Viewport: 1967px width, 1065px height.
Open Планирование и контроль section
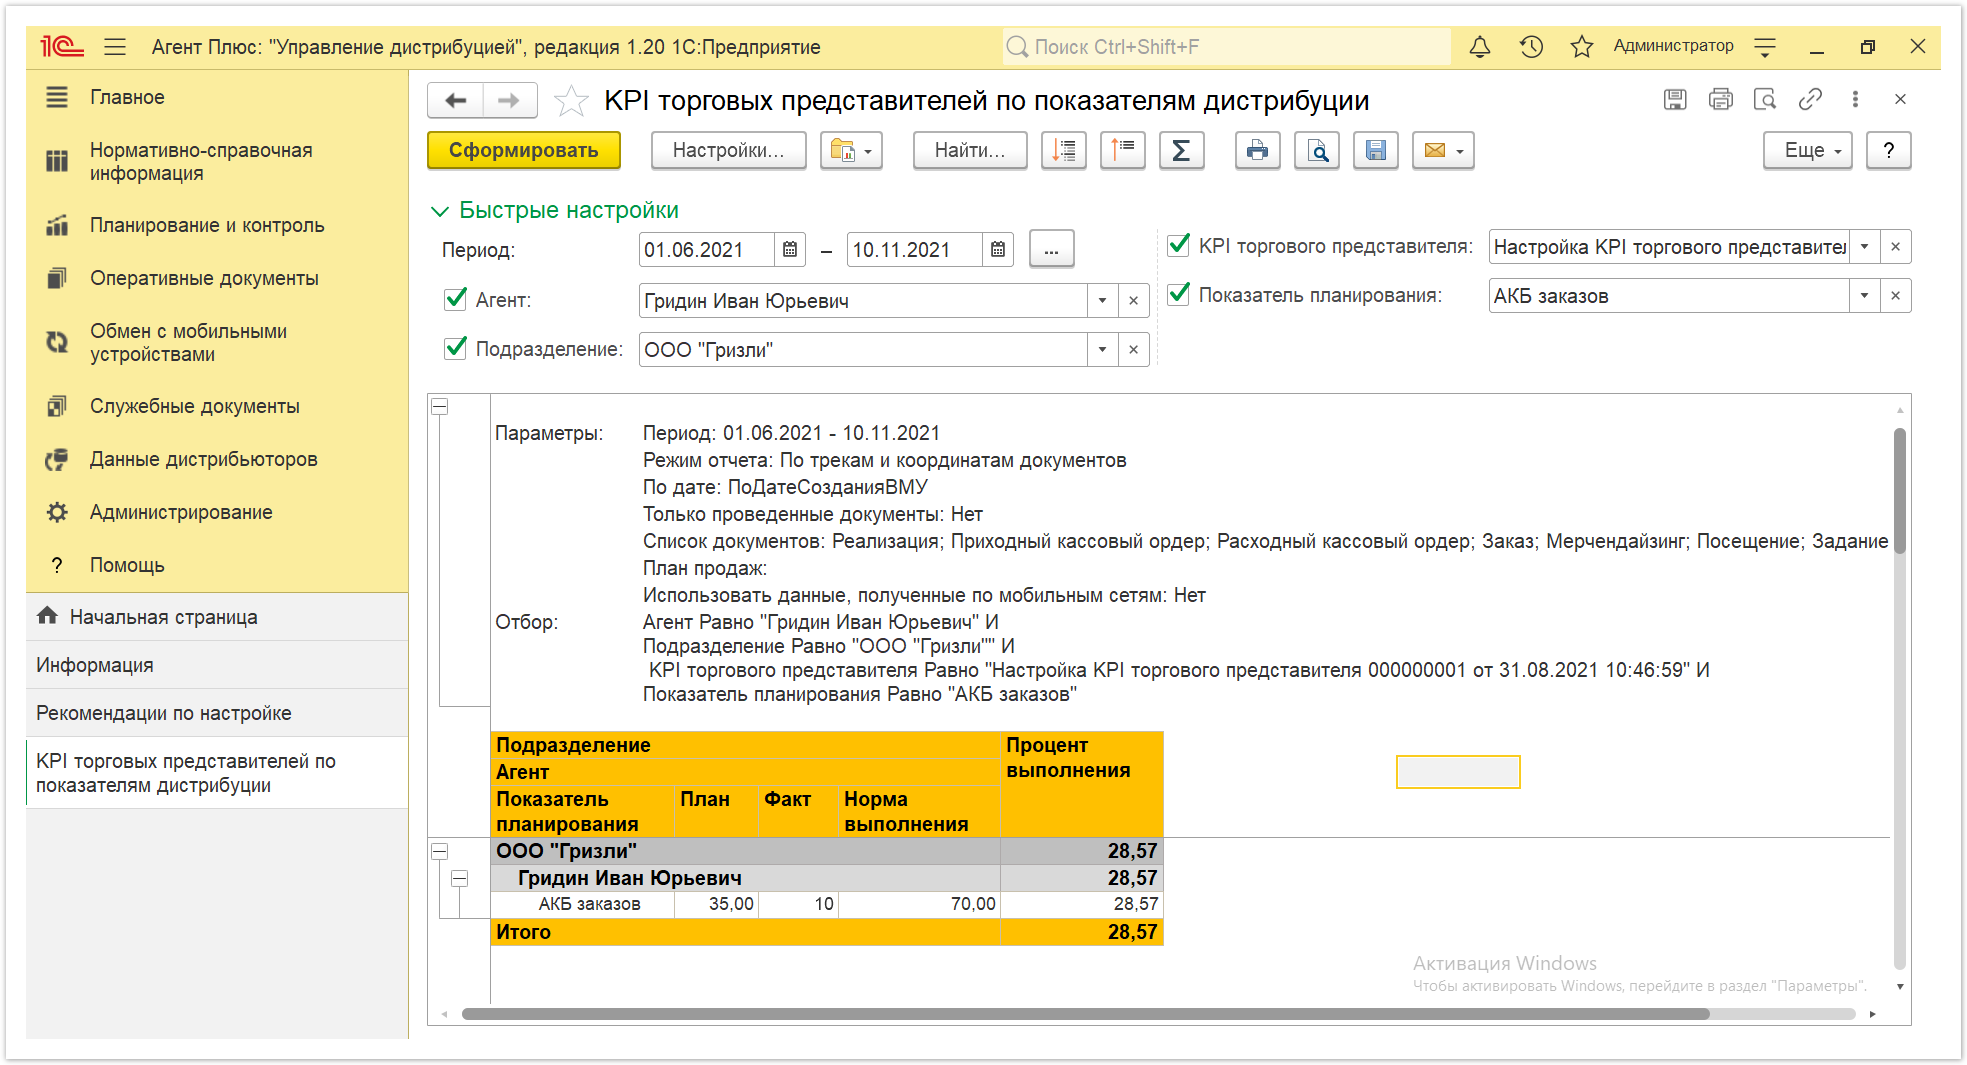click(x=217, y=226)
